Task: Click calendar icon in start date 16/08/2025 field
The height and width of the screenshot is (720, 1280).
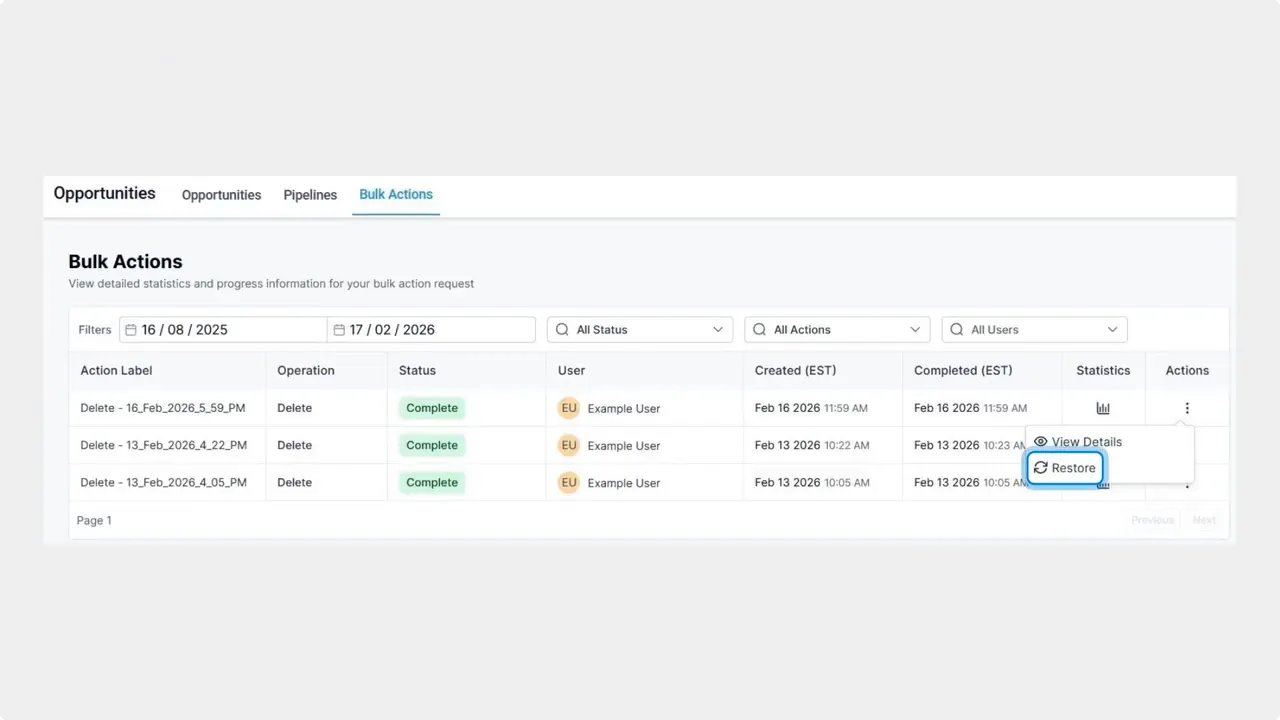Action: 131,330
